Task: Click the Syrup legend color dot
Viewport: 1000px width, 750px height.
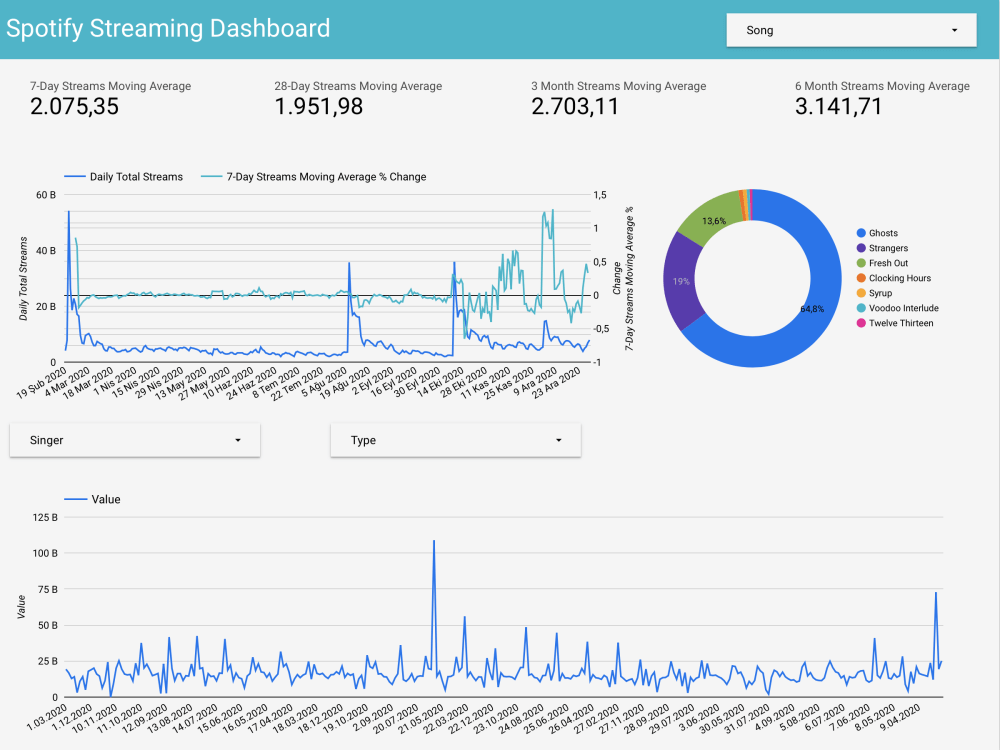Action: pos(861,293)
